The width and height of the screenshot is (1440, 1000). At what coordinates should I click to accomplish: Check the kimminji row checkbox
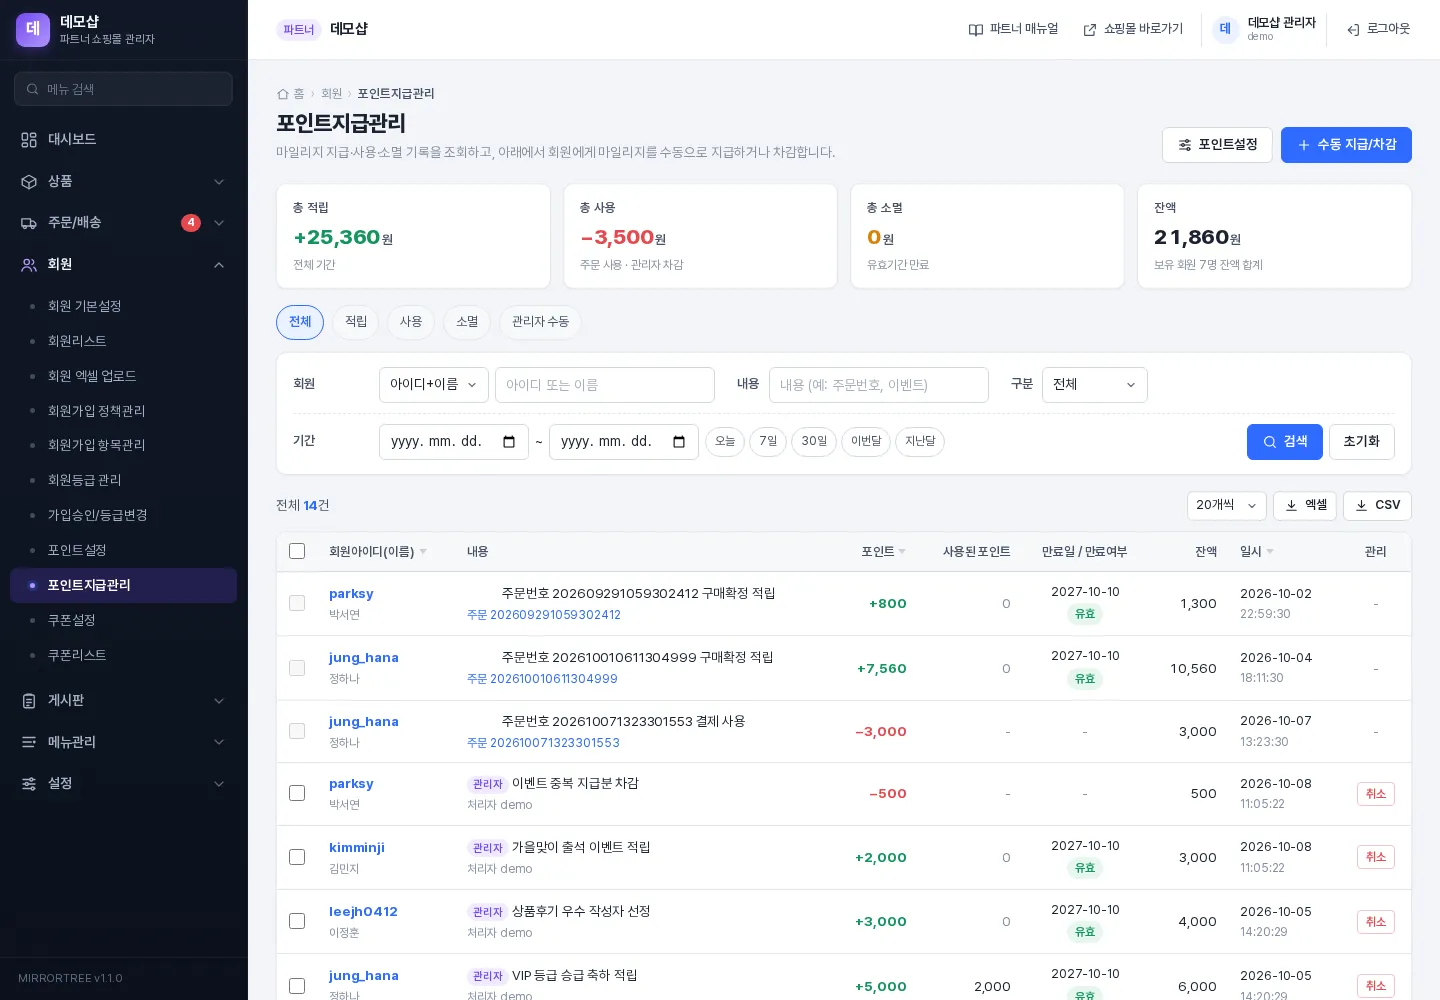point(297,858)
